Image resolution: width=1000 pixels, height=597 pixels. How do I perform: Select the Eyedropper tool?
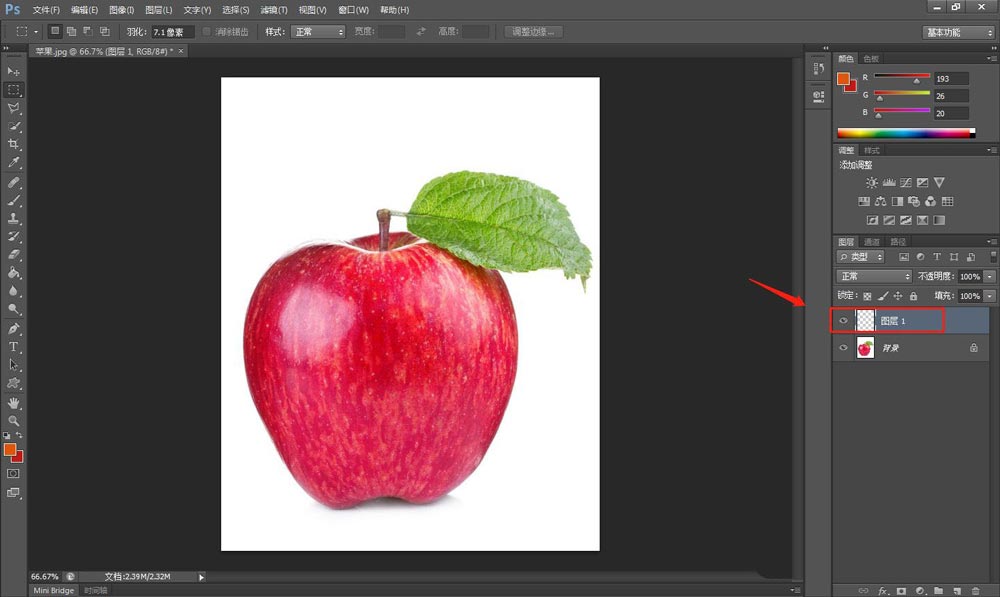pyautogui.click(x=13, y=163)
